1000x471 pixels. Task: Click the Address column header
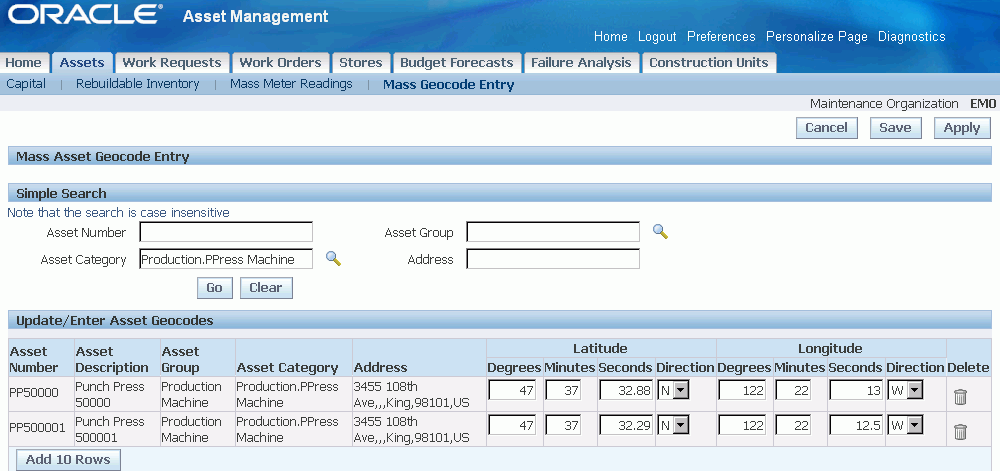[380, 367]
